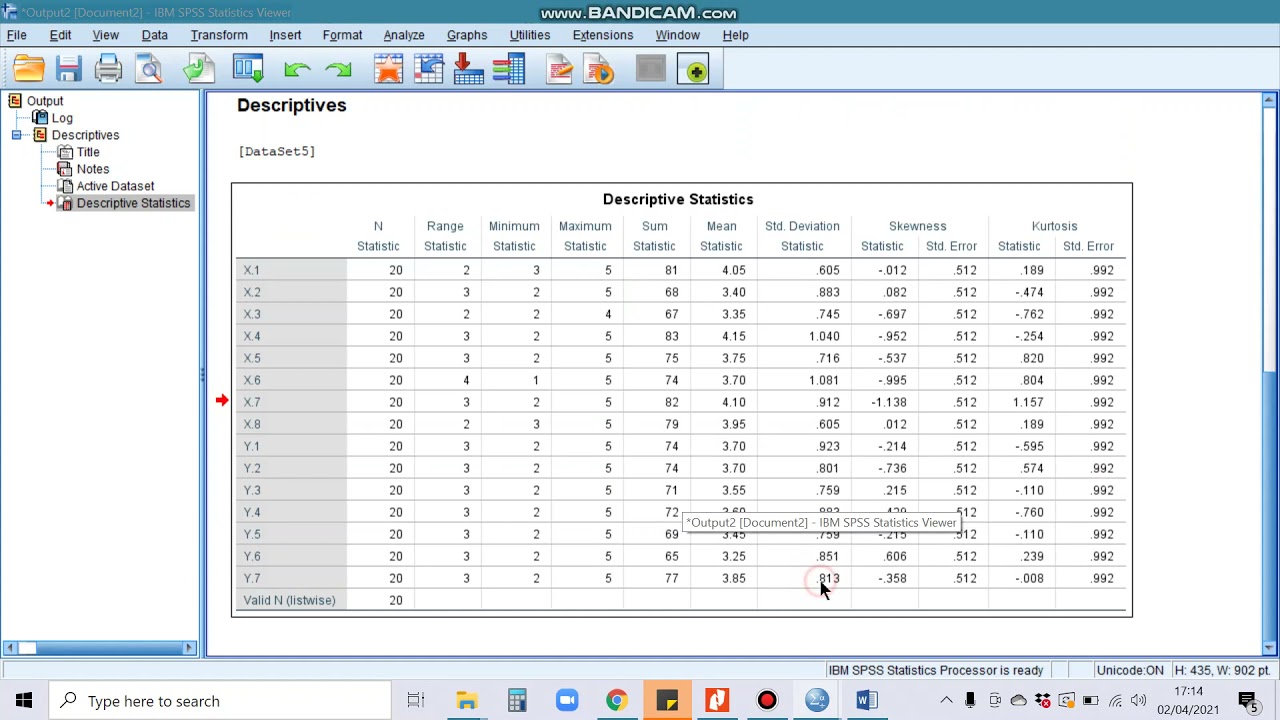Click the Recall recently used dialogs icon

[247, 69]
